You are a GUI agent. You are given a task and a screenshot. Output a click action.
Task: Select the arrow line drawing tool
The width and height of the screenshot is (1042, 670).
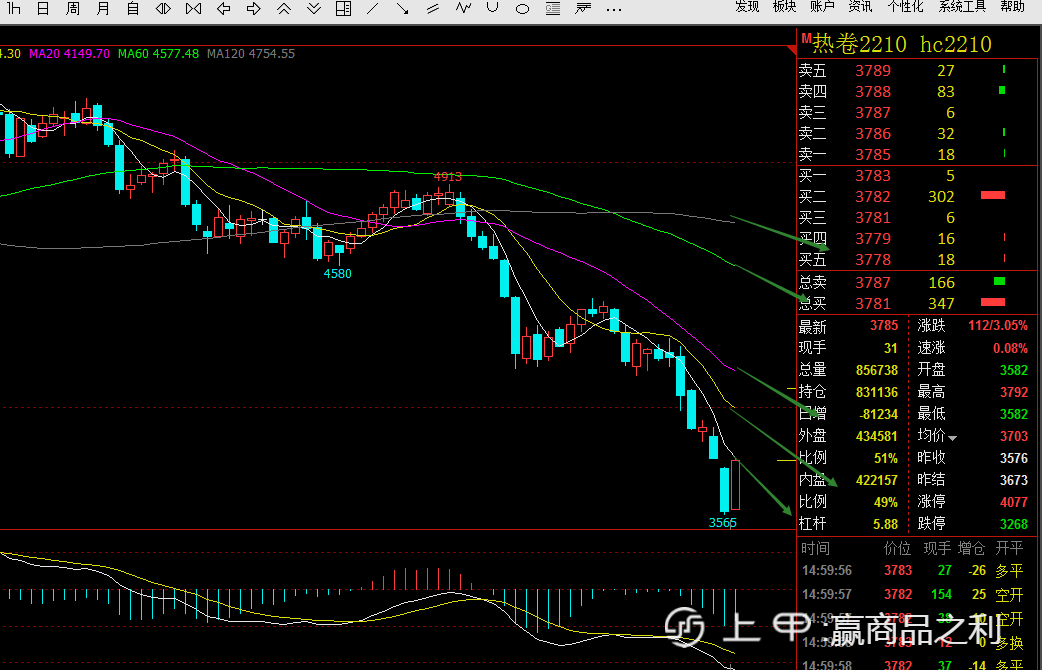point(403,9)
